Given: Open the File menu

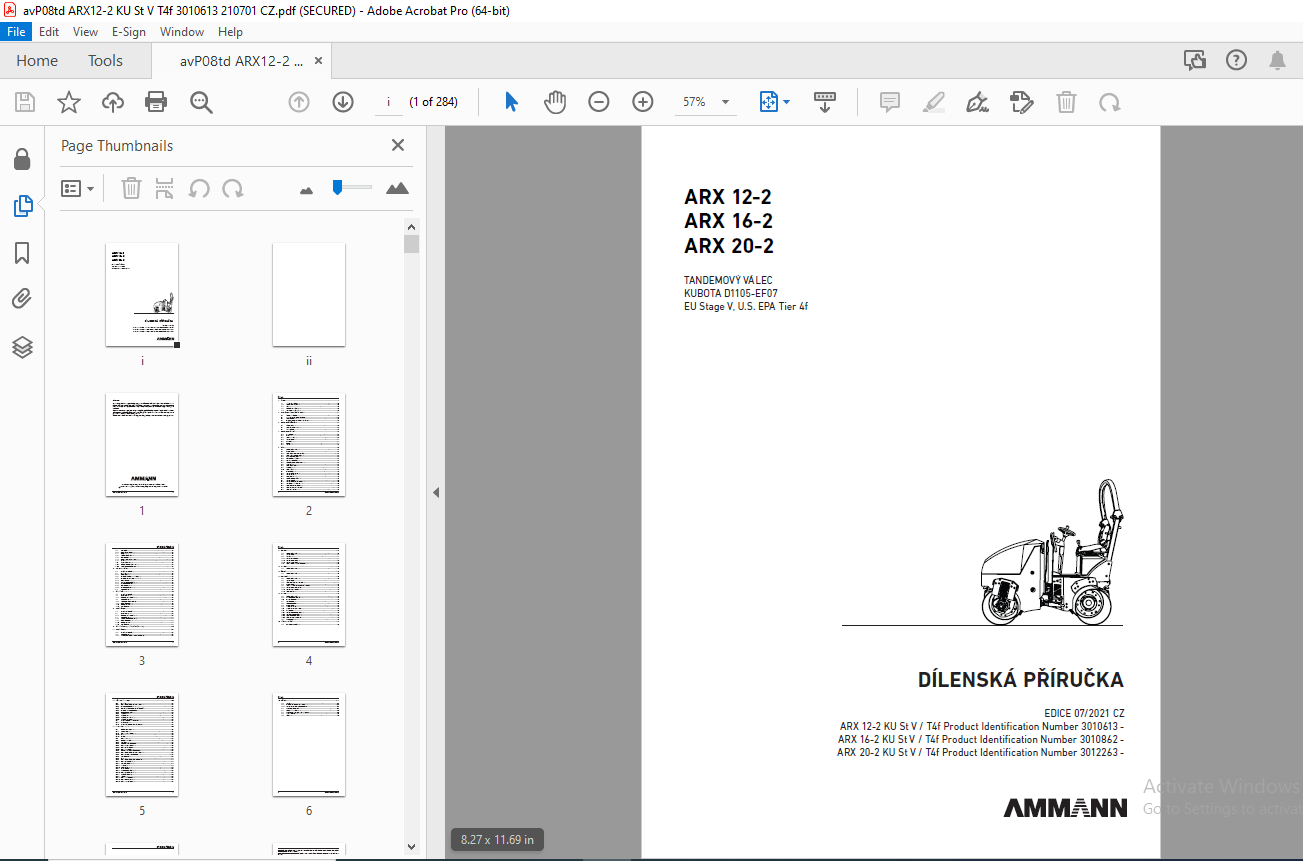Looking at the screenshot, I should click(x=17, y=32).
